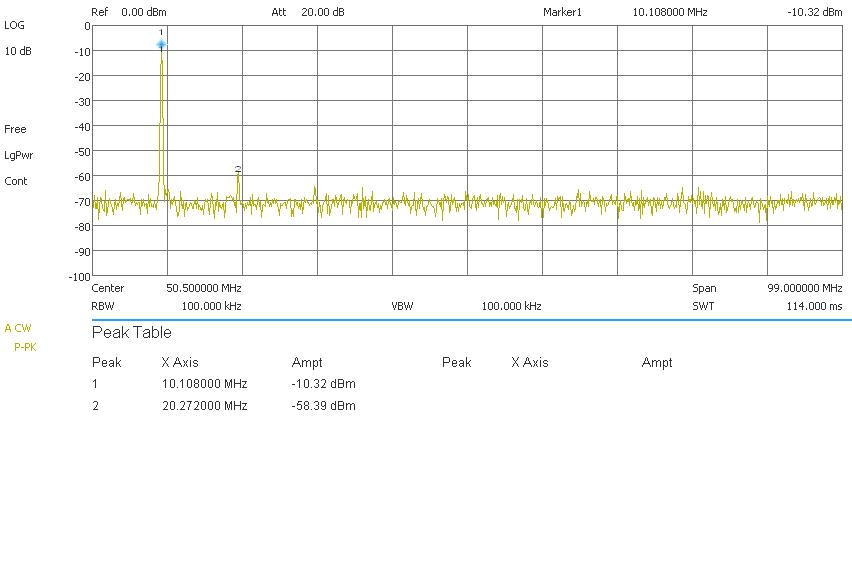The height and width of the screenshot is (570, 852).
Task: Click the Span label
Action: (x=704, y=289)
